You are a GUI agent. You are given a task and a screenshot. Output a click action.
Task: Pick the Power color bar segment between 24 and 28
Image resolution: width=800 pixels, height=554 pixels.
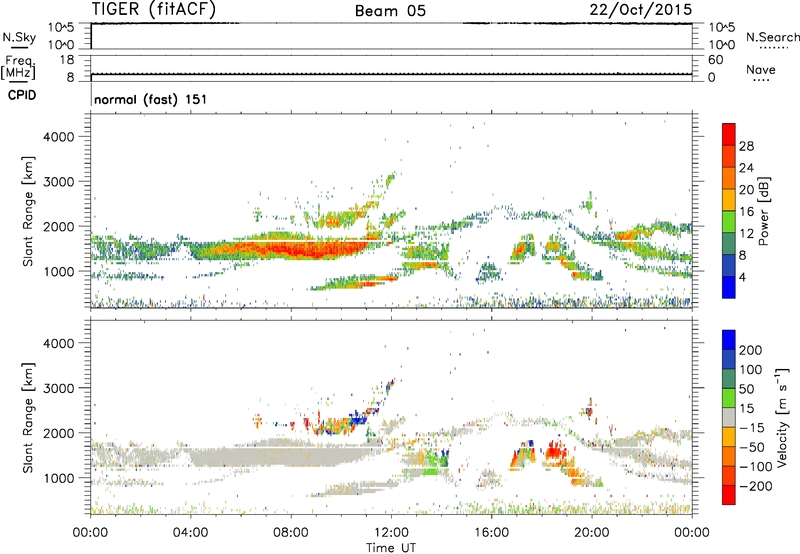click(x=729, y=156)
